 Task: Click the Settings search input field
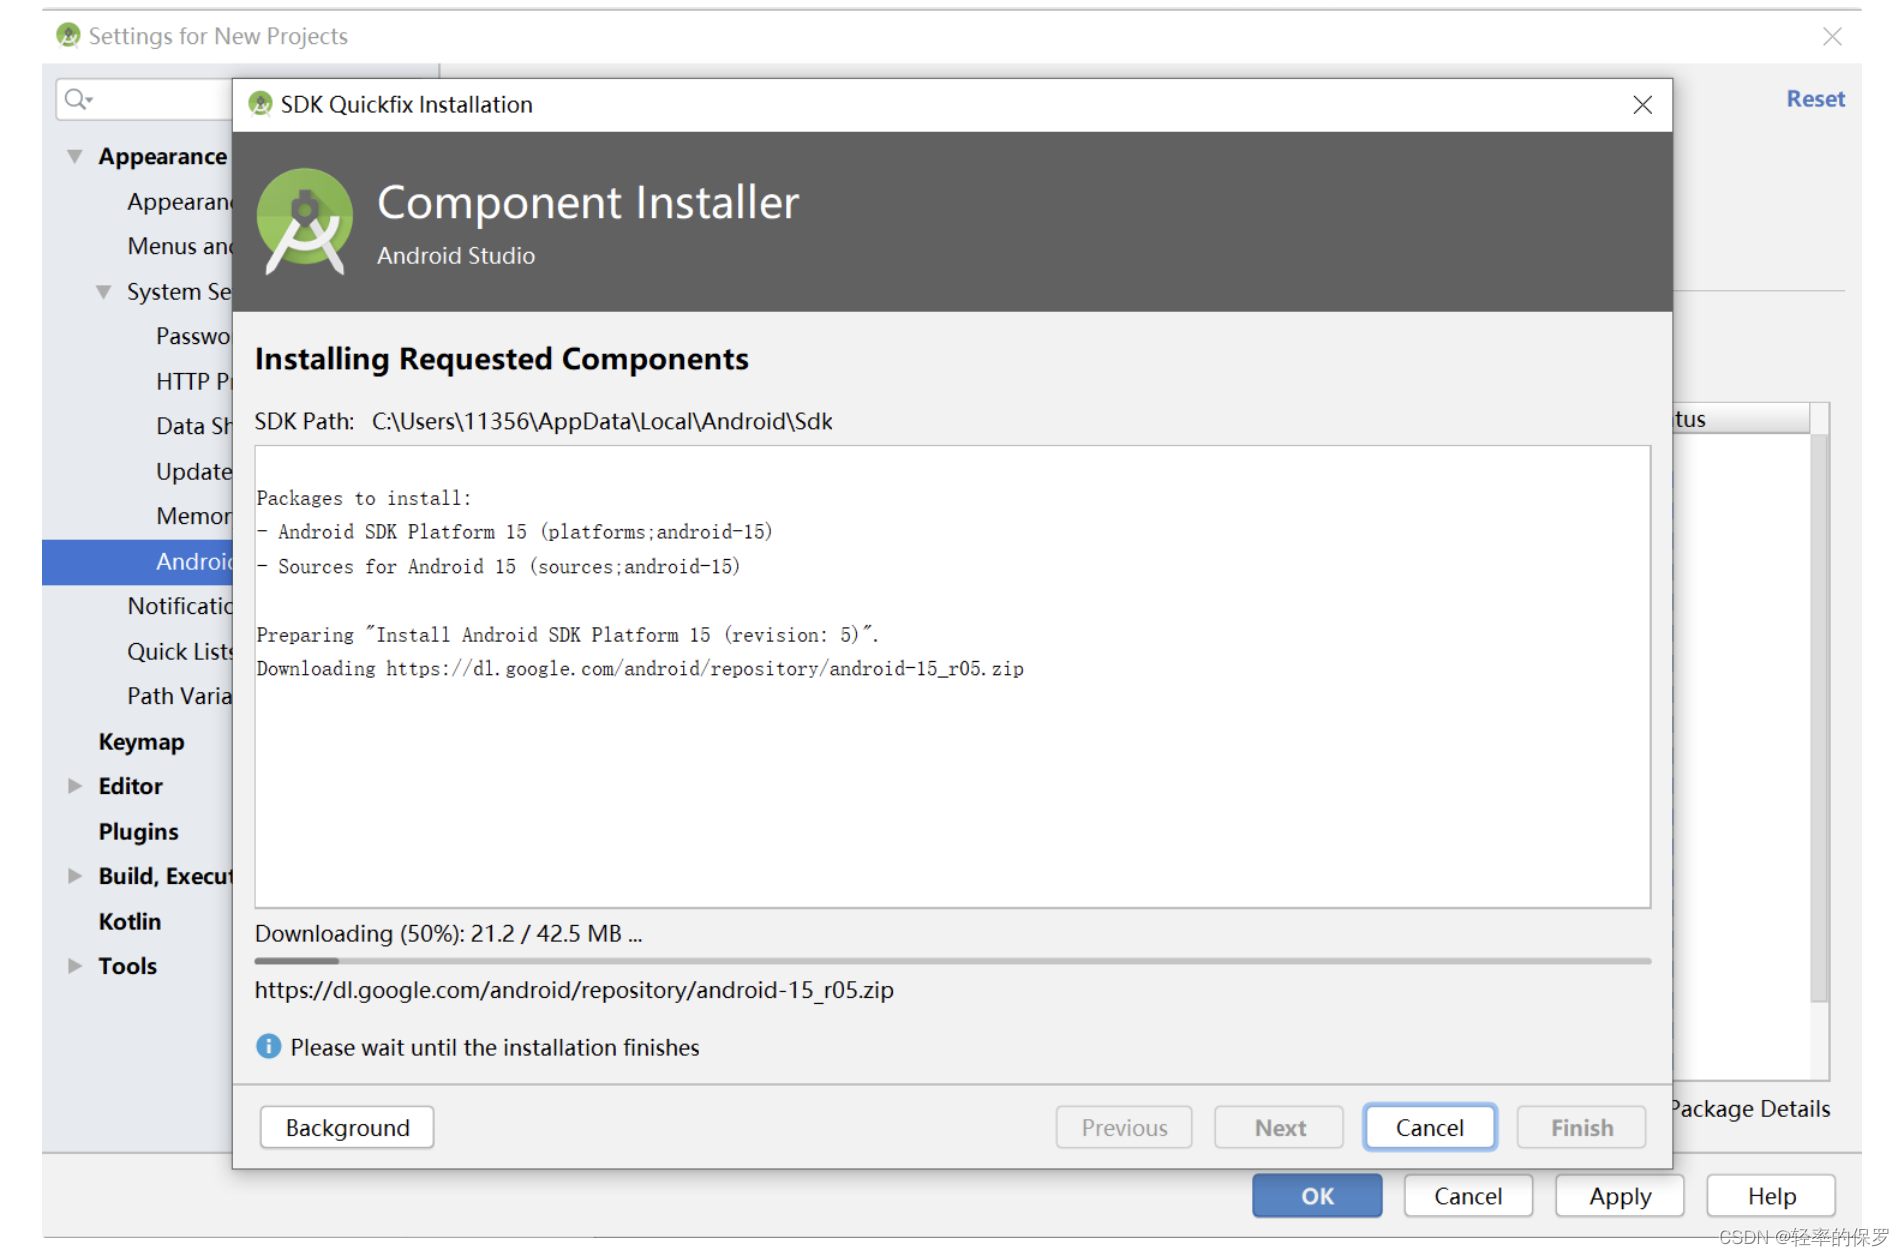[x=145, y=99]
